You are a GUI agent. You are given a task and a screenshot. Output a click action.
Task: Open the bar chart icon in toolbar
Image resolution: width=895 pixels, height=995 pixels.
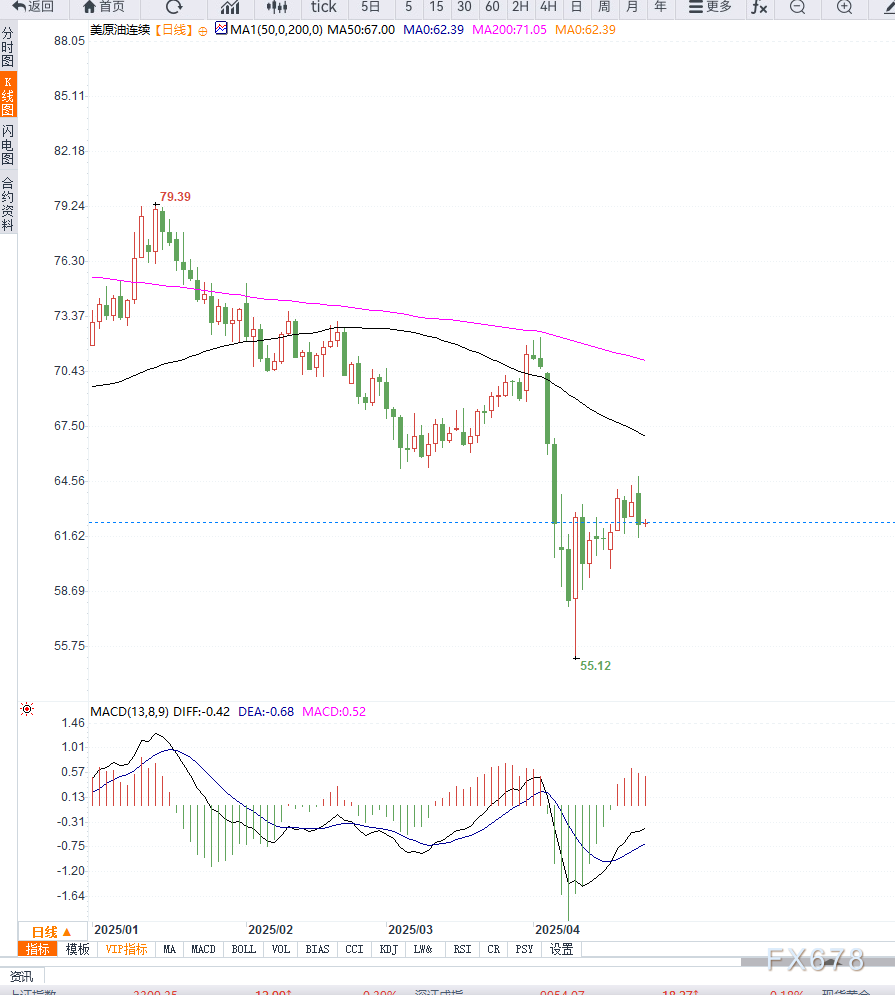click(x=230, y=7)
